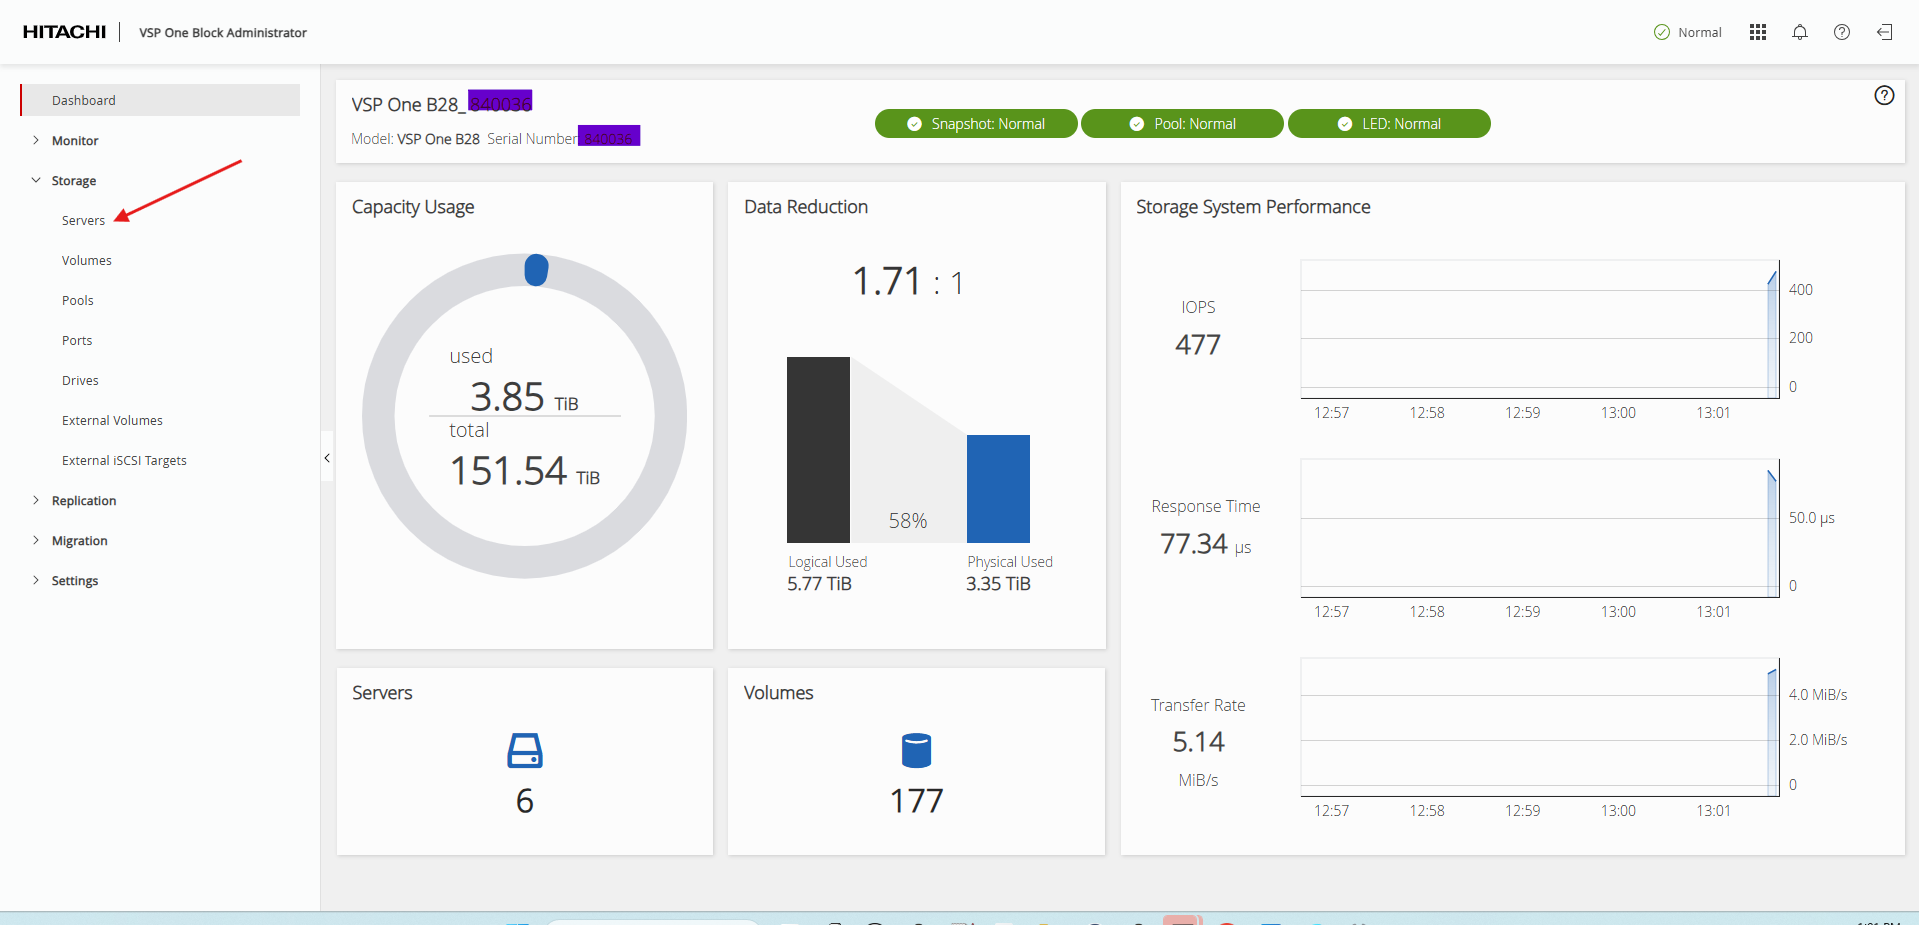Expand the Settings menu section
This screenshot has width=1919, height=925.
tap(75, 581)
